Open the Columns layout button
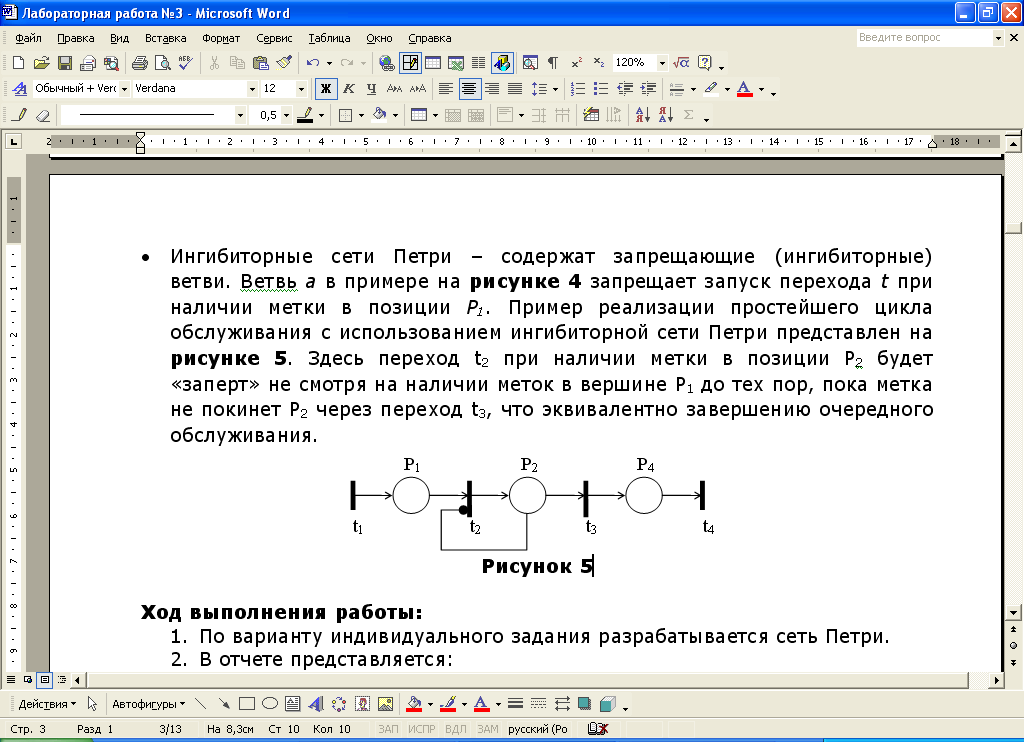Image resolution: width=1024 pixels, height=742 pixels. tap(479, 63)
